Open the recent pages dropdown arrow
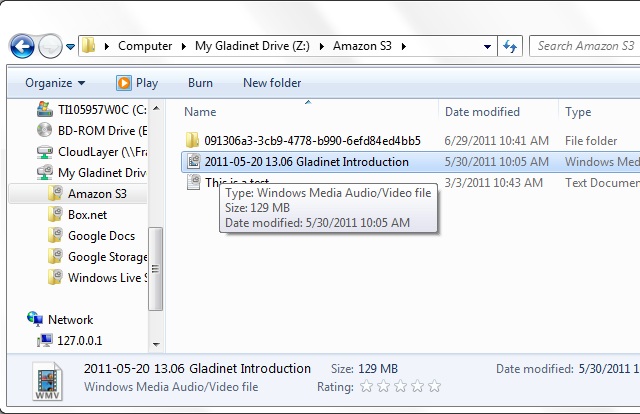Image resolution: width=640 pixels, height=414 pixels. tap(70, 47)
